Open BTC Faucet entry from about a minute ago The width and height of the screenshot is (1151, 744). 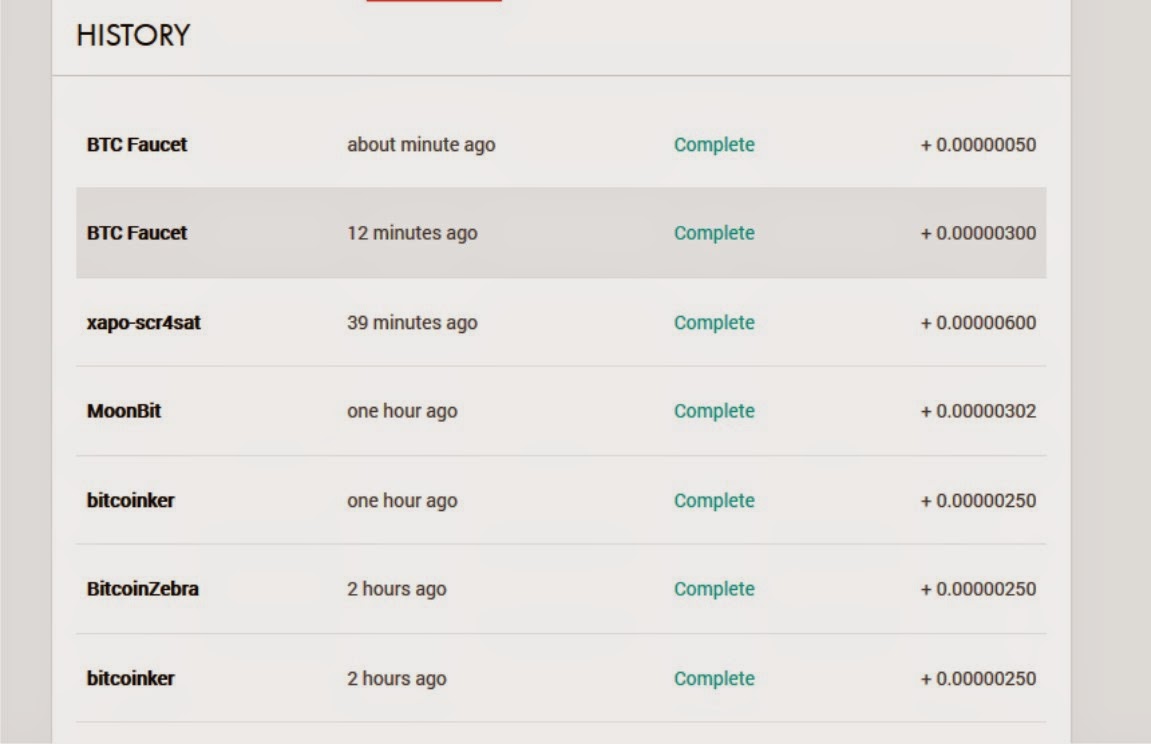coord(137,145)
